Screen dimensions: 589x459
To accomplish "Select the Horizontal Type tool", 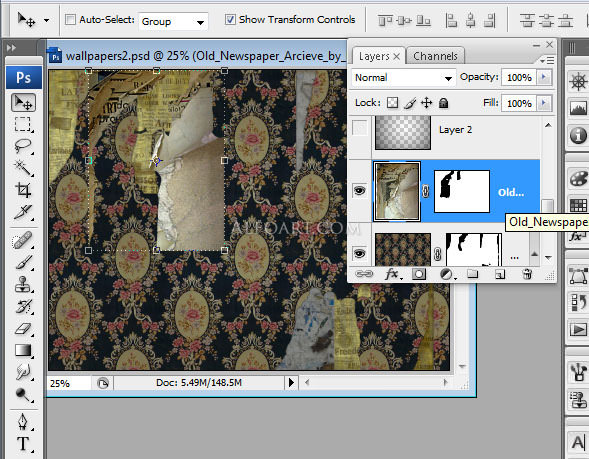I will [x=23, y=444].
